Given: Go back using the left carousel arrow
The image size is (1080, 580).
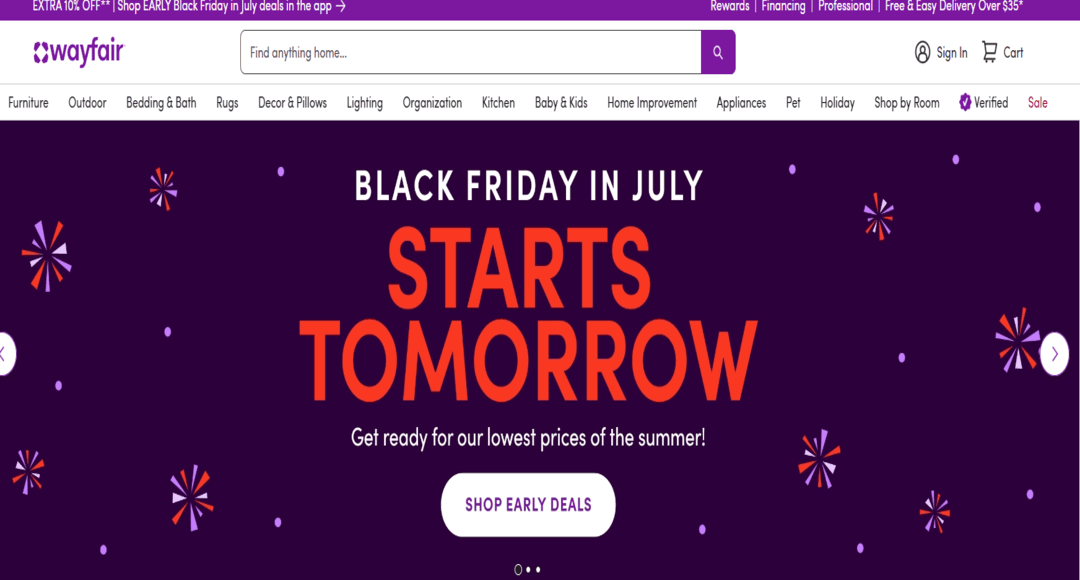Looking at the screenshot, I should (x=3, y=353).
